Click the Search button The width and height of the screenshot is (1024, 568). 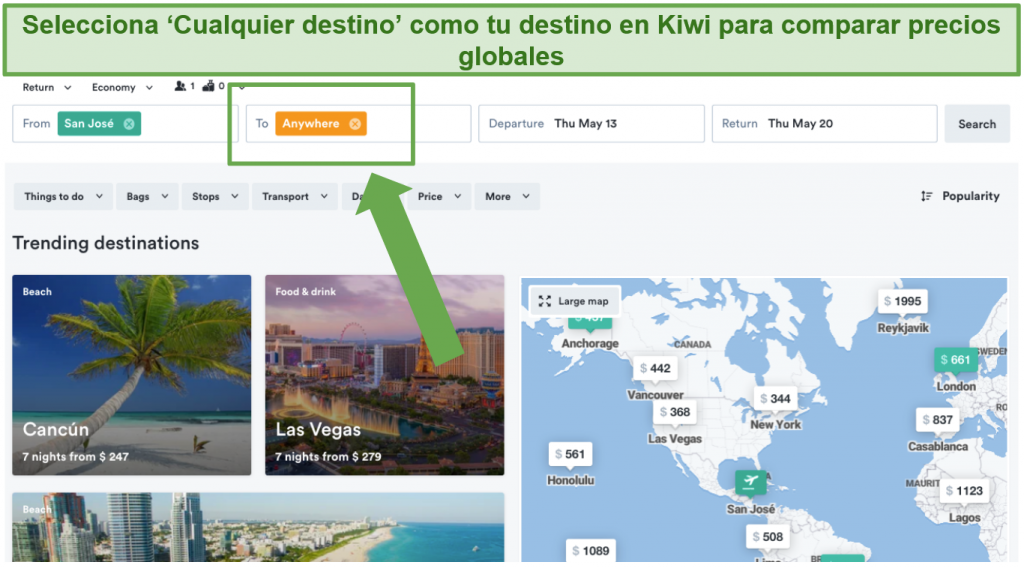977,124
